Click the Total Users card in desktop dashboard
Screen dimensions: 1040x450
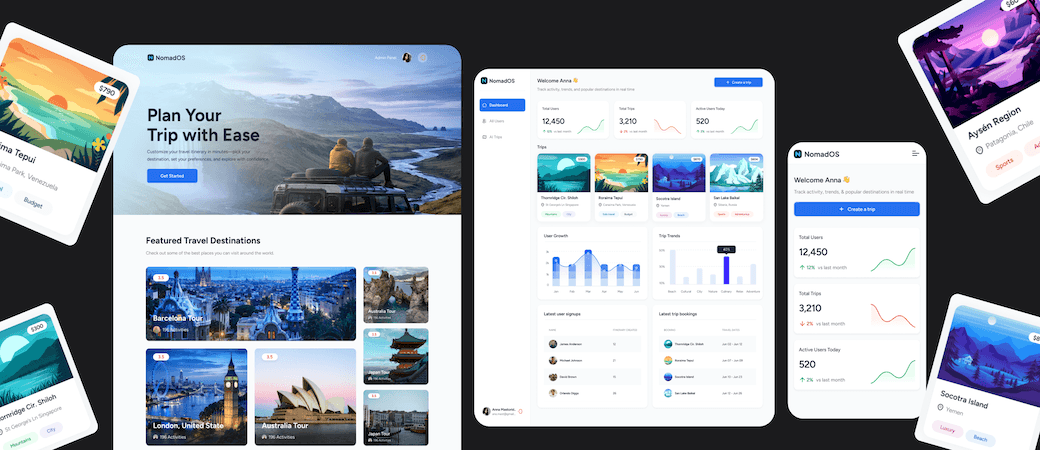point(573,120)
